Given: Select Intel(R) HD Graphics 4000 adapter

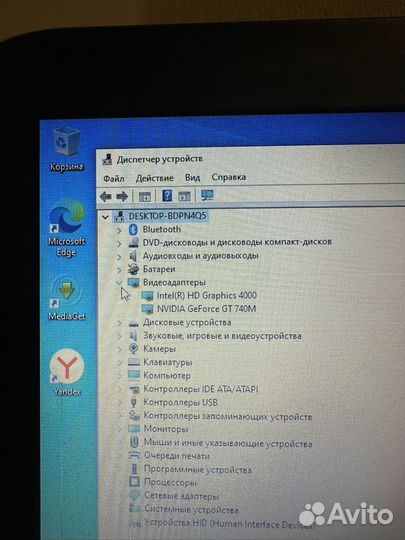Looking at the screenshot, I should 207,295.
